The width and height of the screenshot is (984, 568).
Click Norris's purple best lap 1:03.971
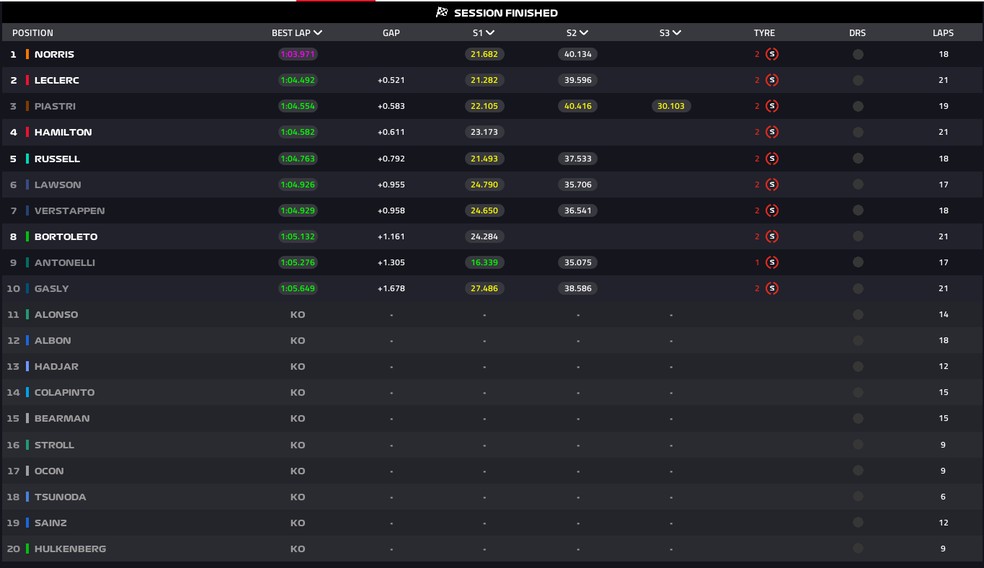297,55
